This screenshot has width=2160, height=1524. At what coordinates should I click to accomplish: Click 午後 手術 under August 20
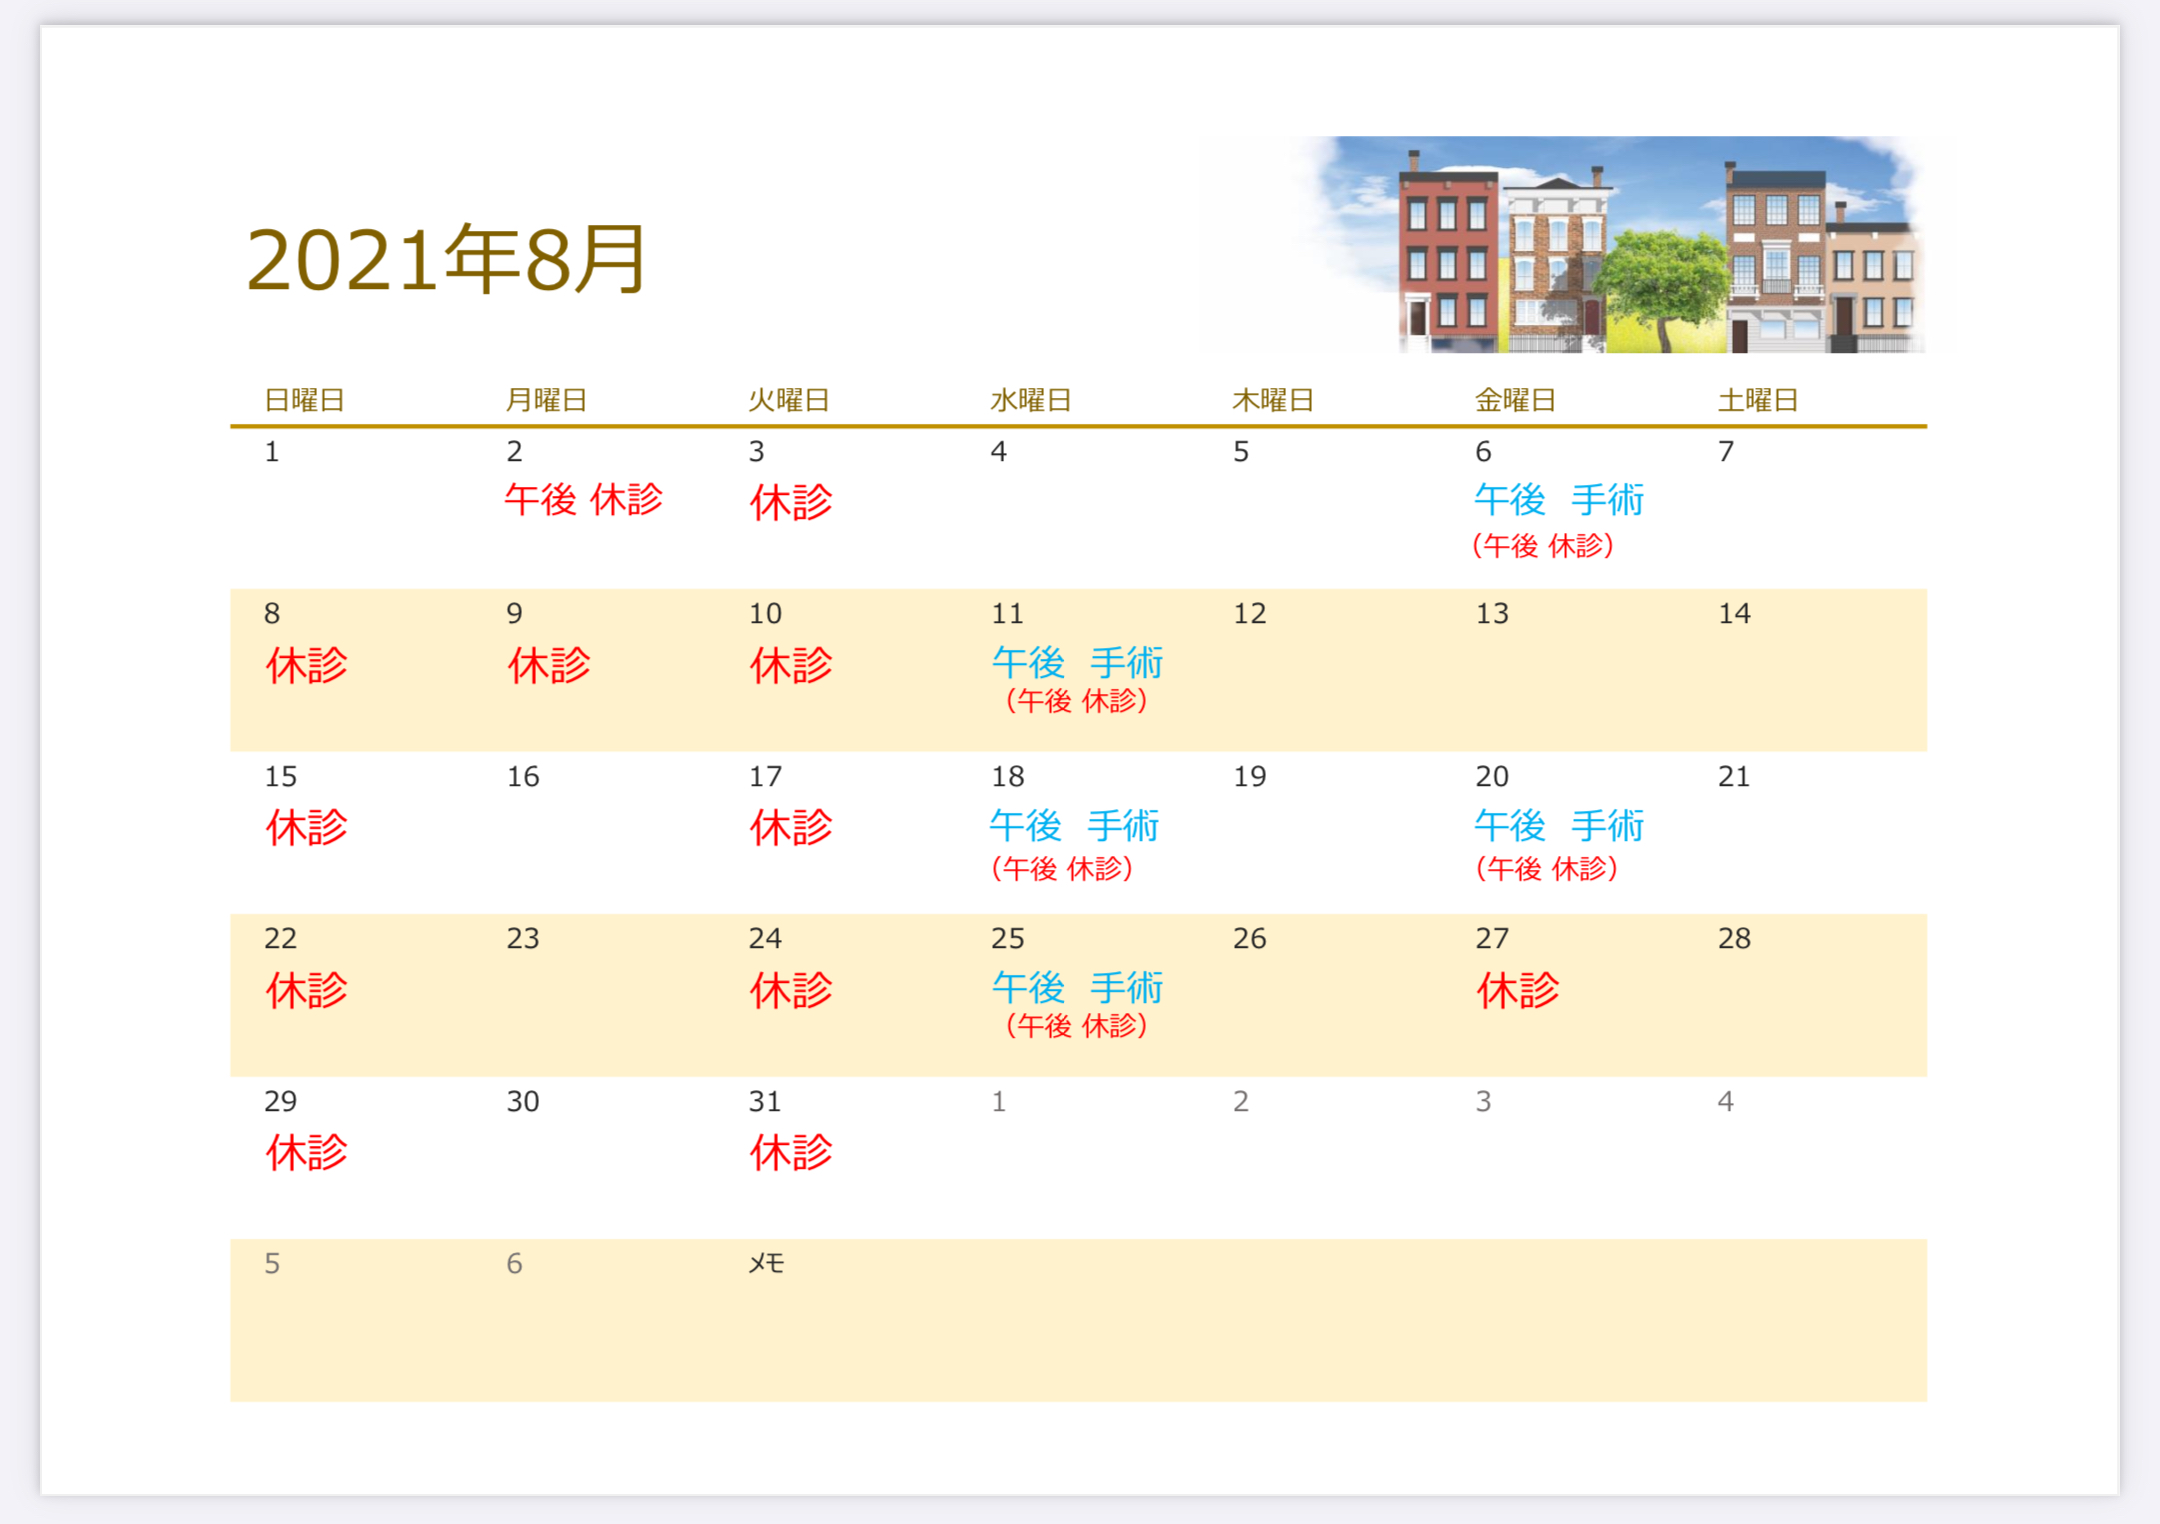tap(1560, 825)
